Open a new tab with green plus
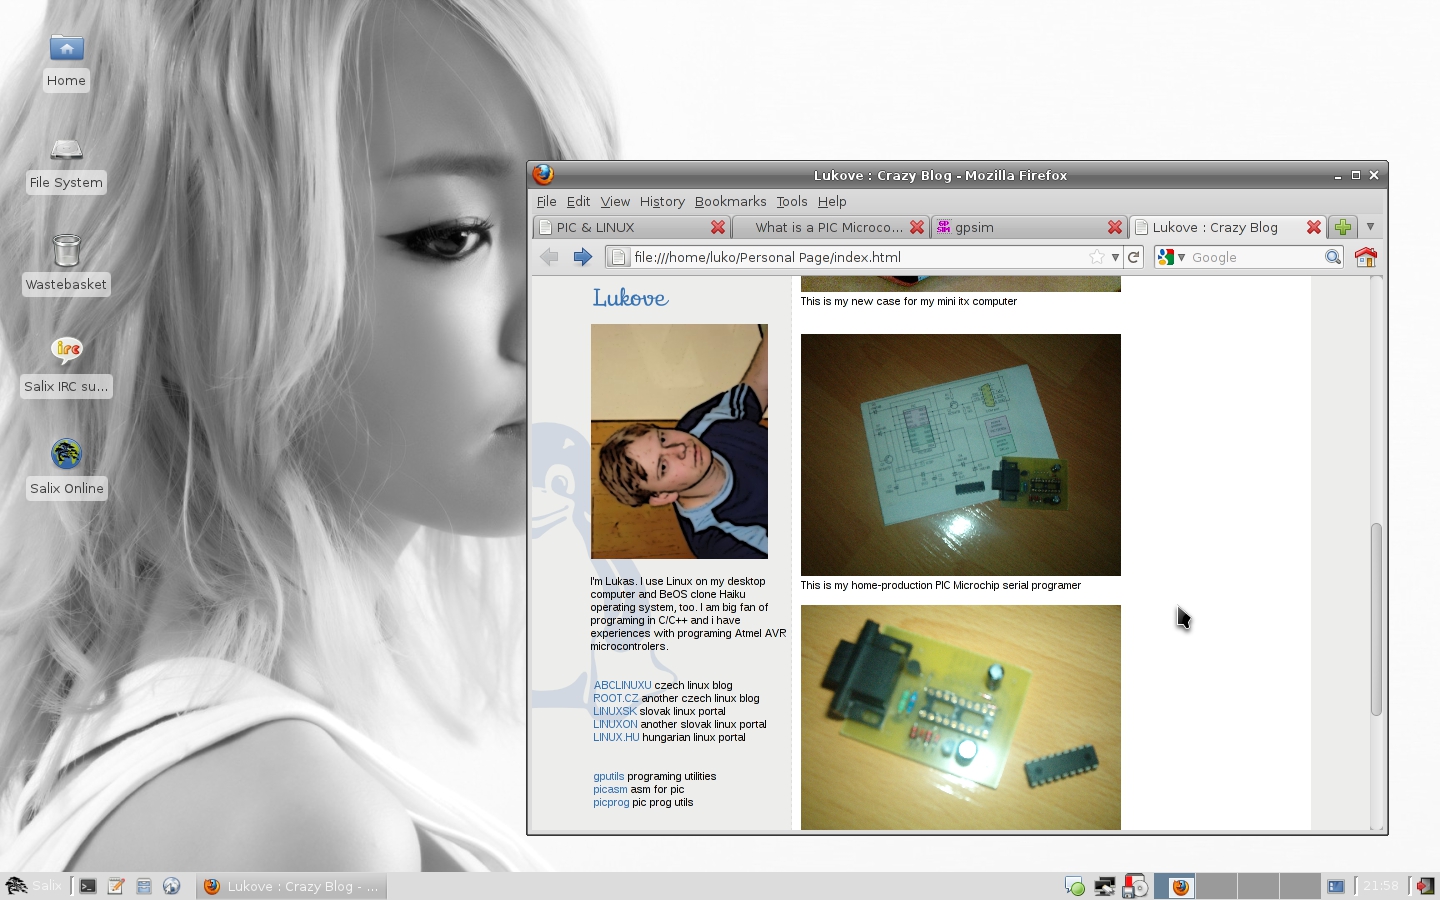The image size is (1440, 900). tap(1343, 227)
